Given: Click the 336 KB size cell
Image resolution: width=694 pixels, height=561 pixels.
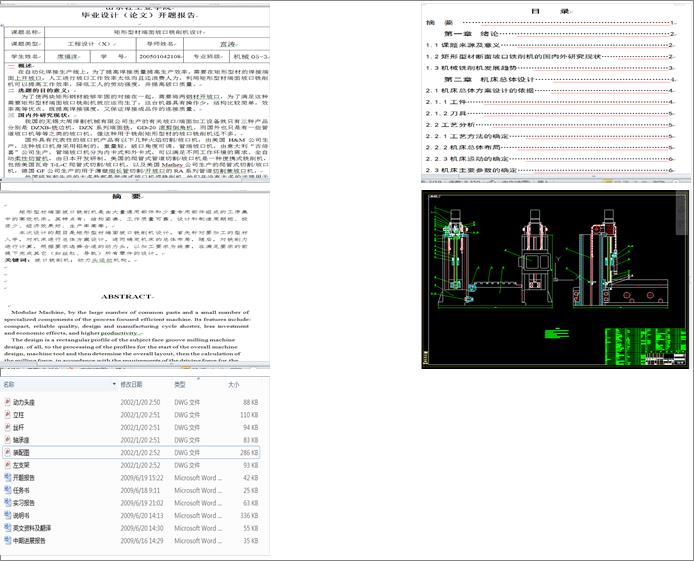Looking at the screenshot, I should click(249, 515).
